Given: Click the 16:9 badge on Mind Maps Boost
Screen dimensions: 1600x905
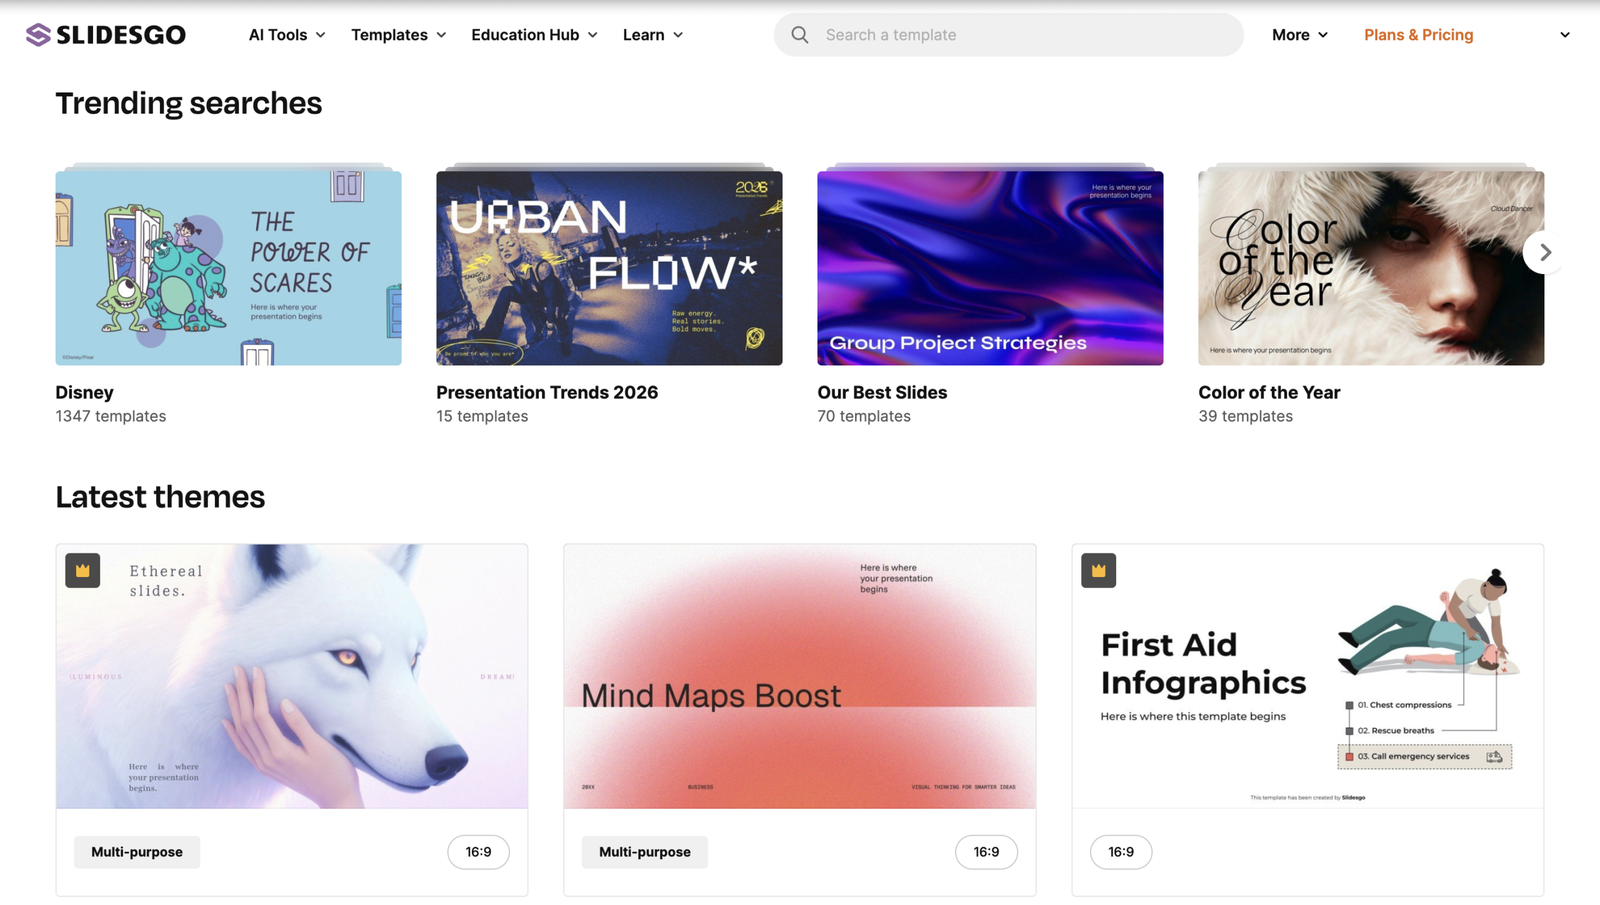Looking at the screenshot, I should [x=986, y=852].
